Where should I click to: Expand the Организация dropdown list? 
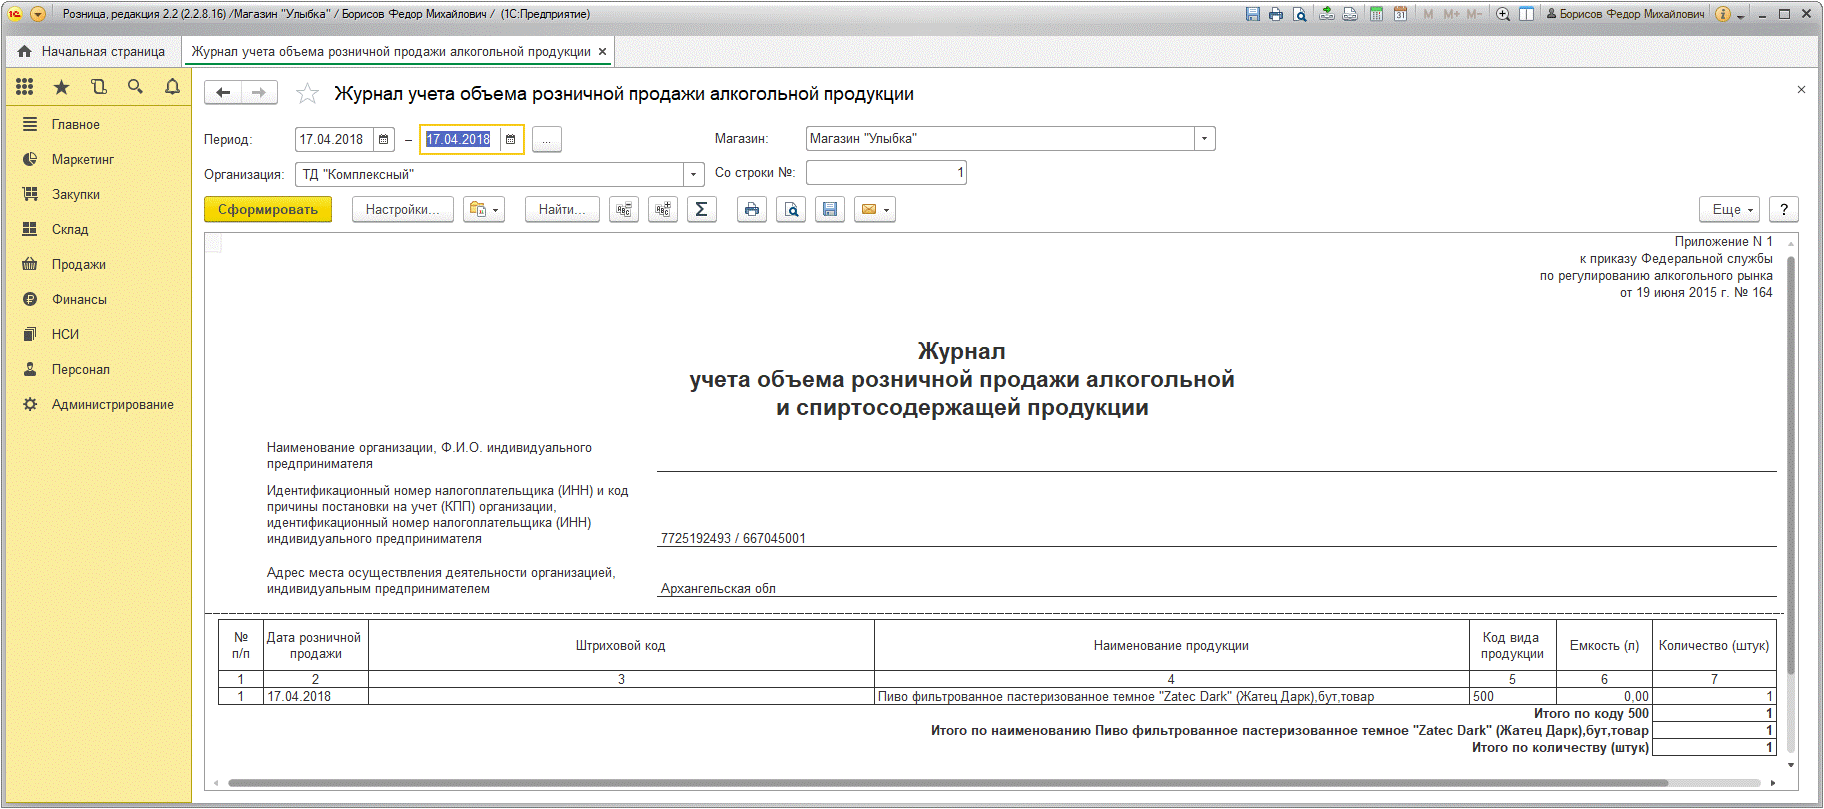pyautogui.click(x=694, y=175)
